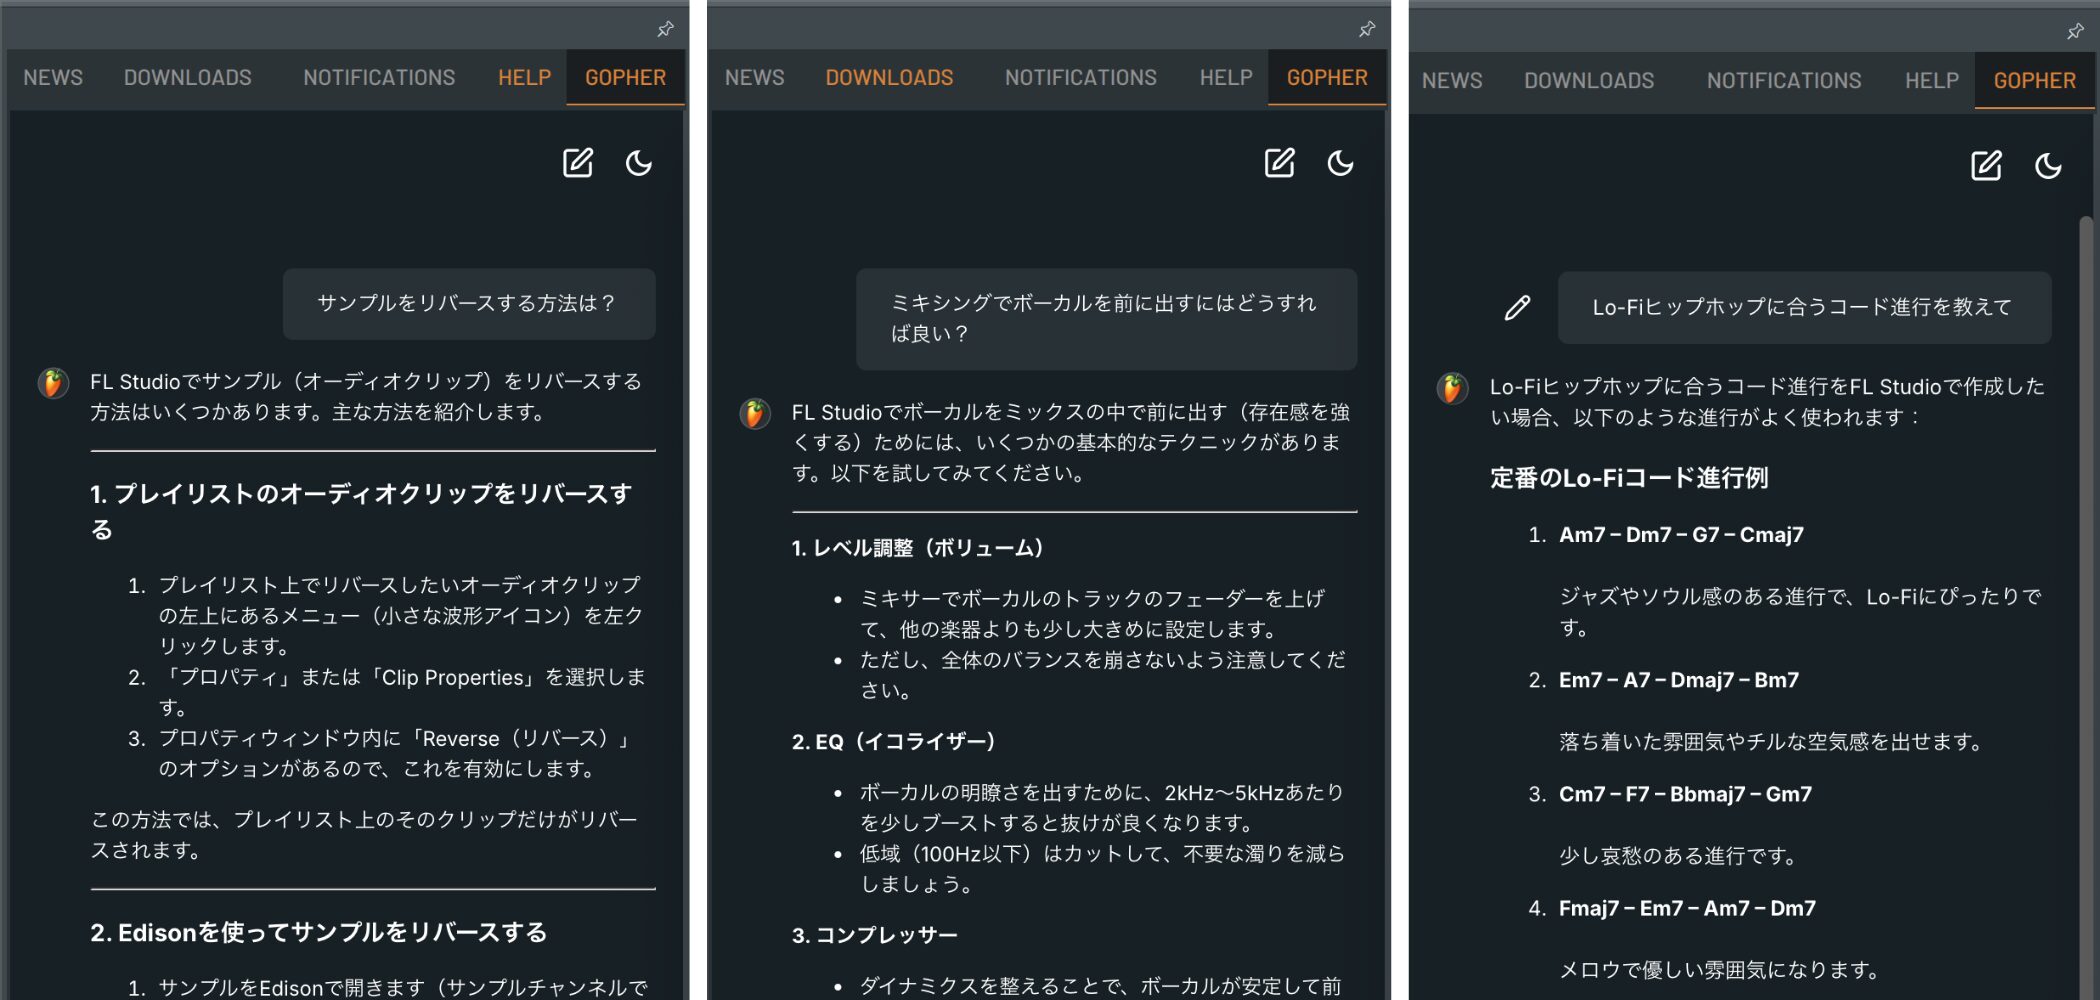Start a new chat in the middle panel
Screen dimensions: 2100x1000
[1280, 163]
